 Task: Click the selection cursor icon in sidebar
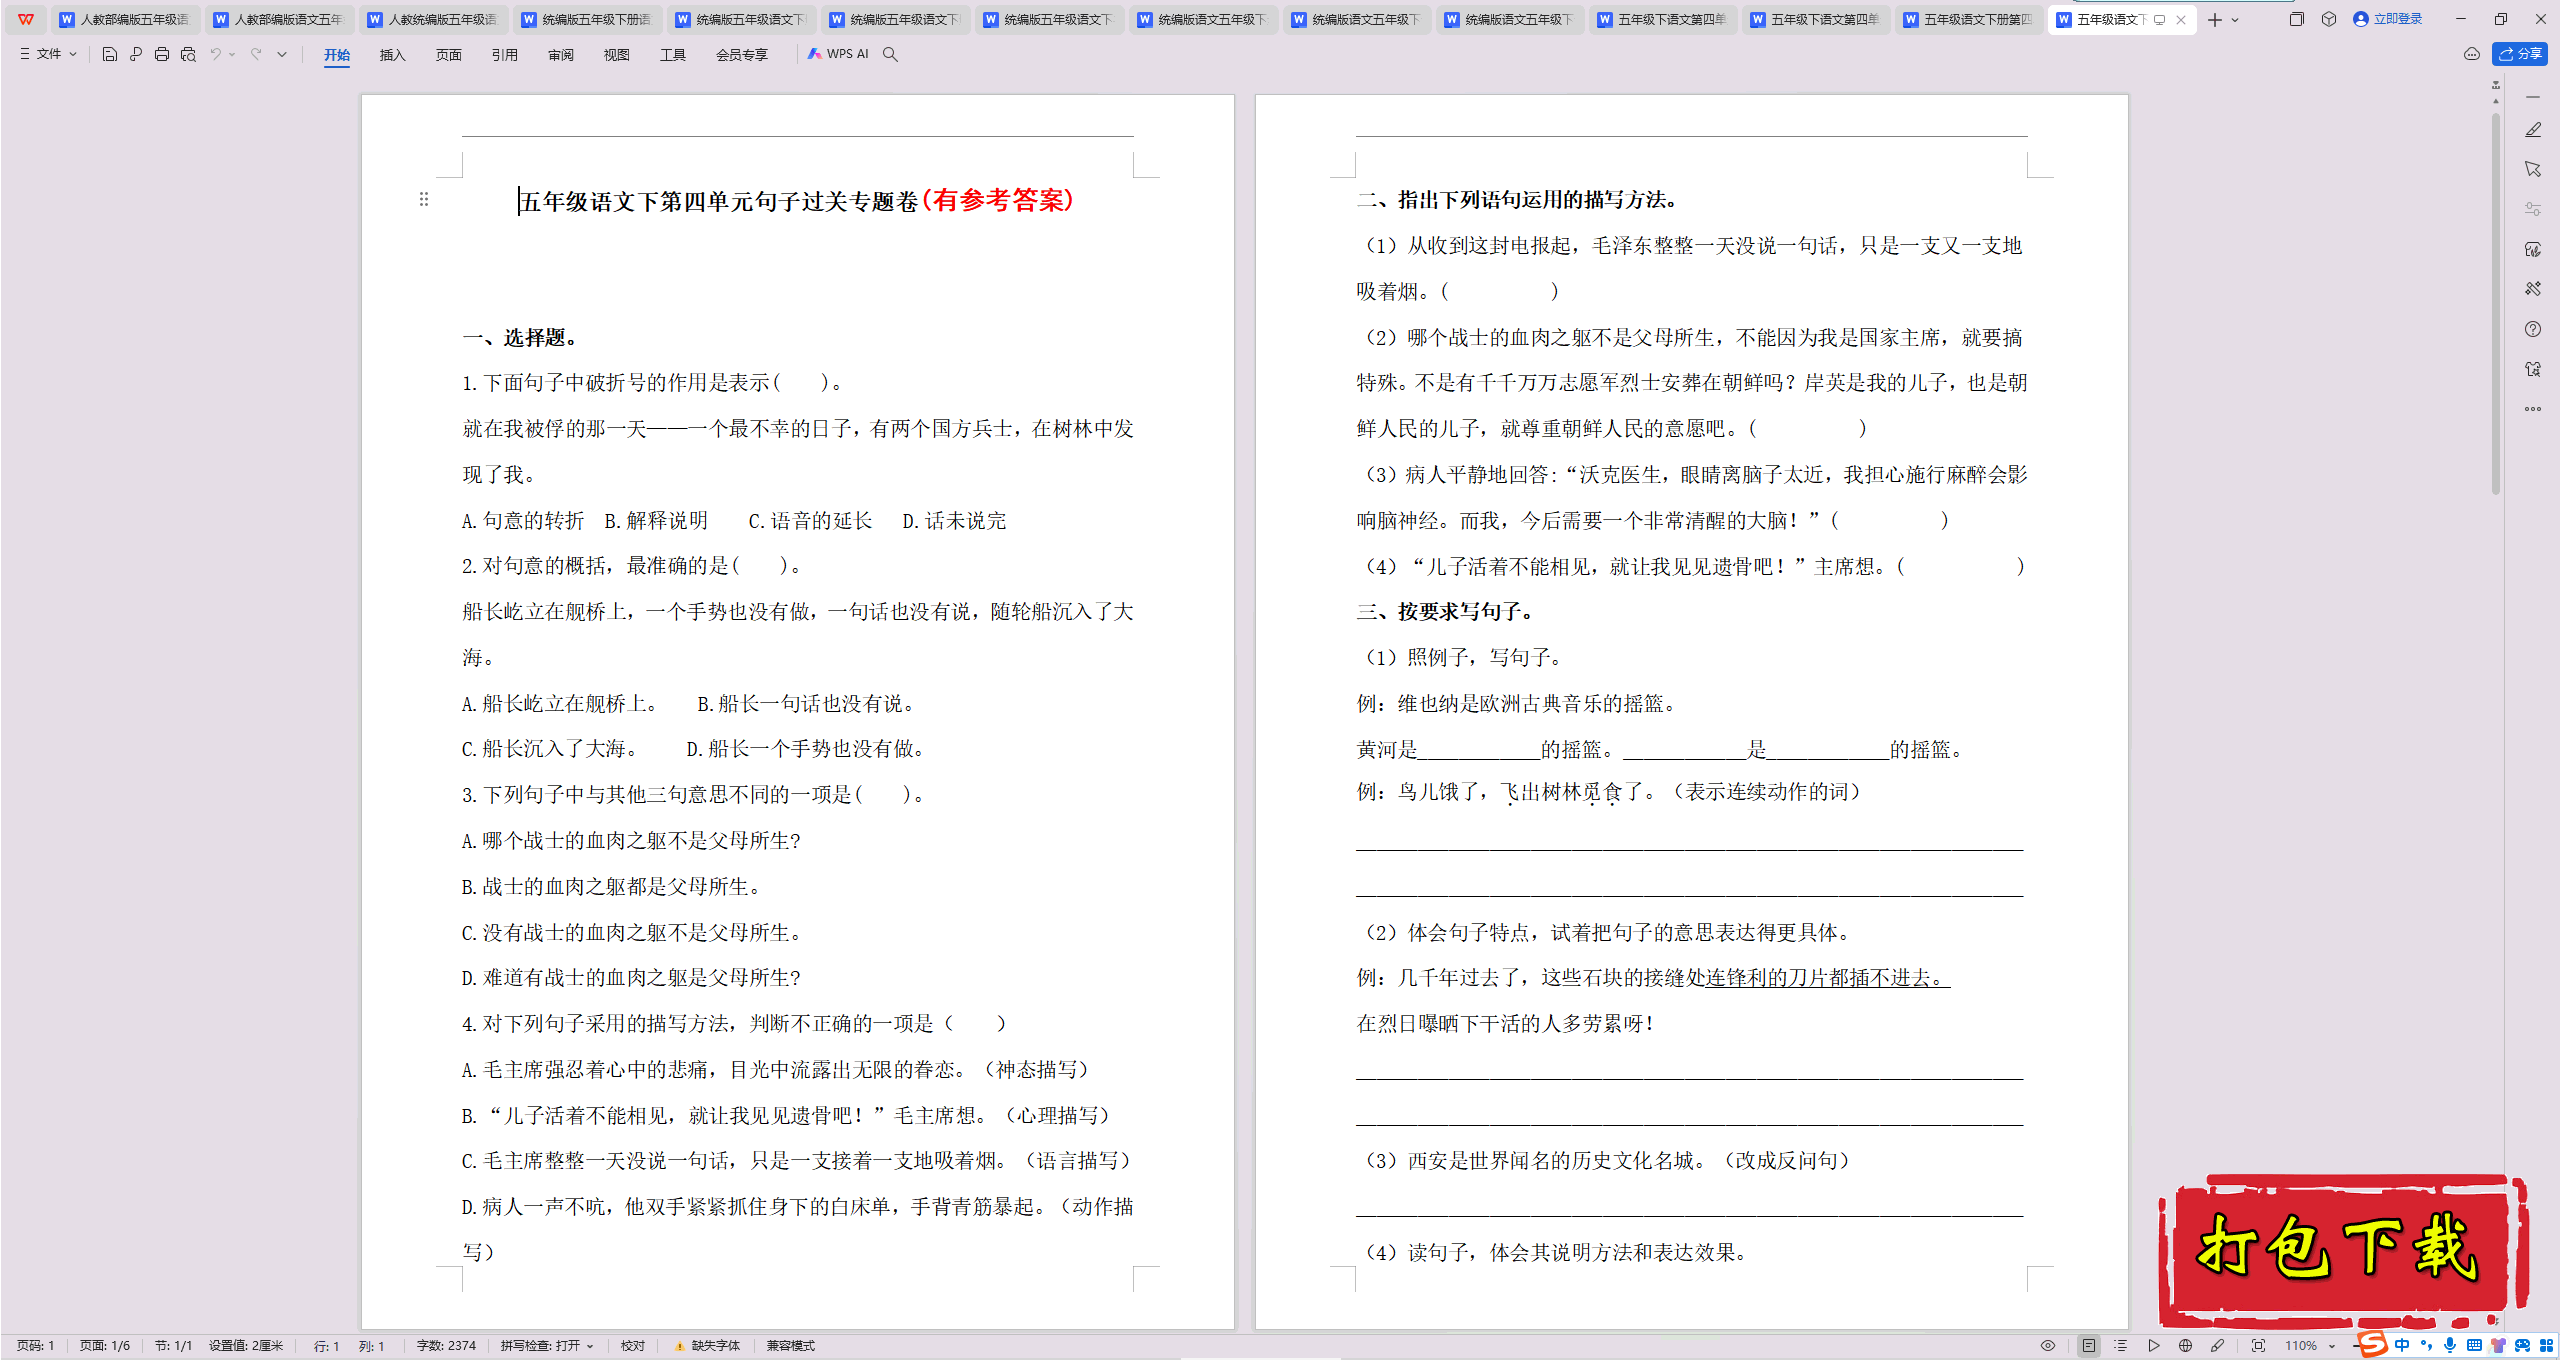[x=2532, y=169]
